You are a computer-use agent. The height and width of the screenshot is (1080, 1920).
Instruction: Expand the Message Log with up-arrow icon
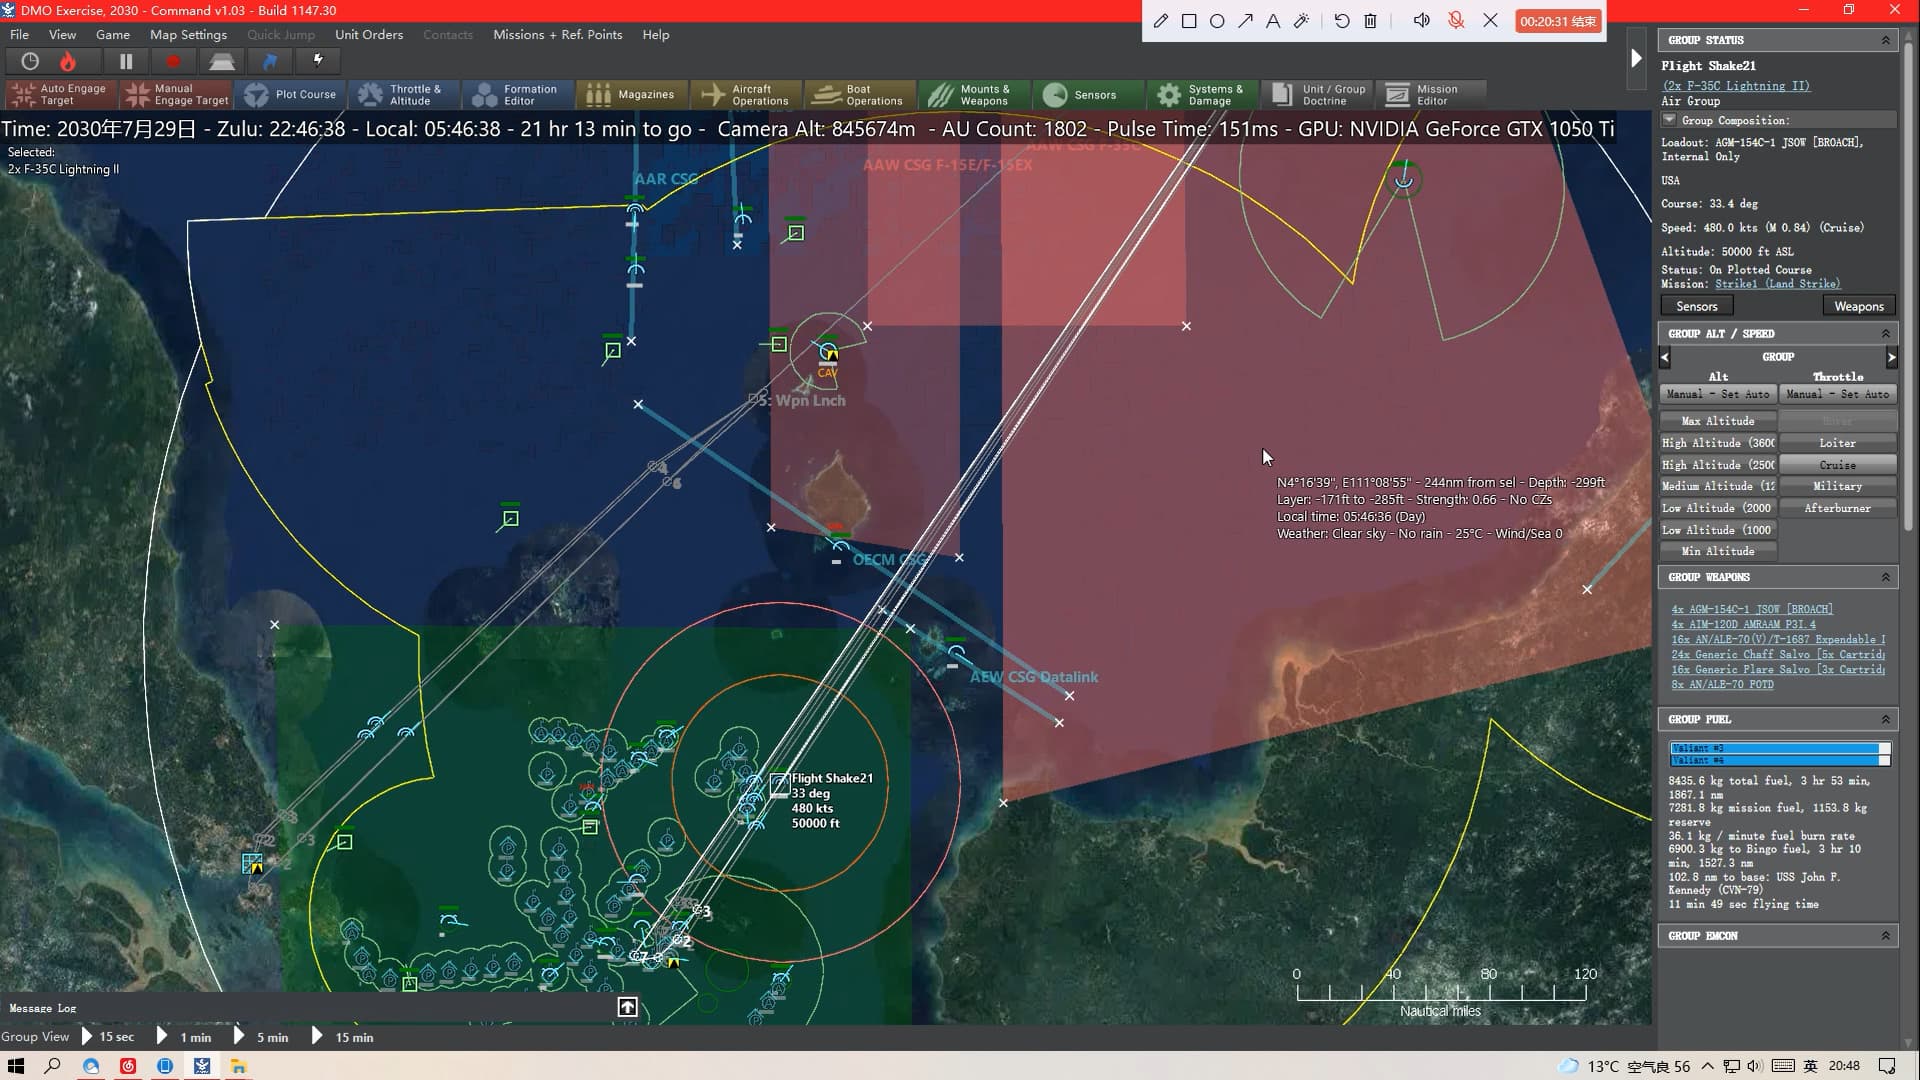(x=627, y=1007)
